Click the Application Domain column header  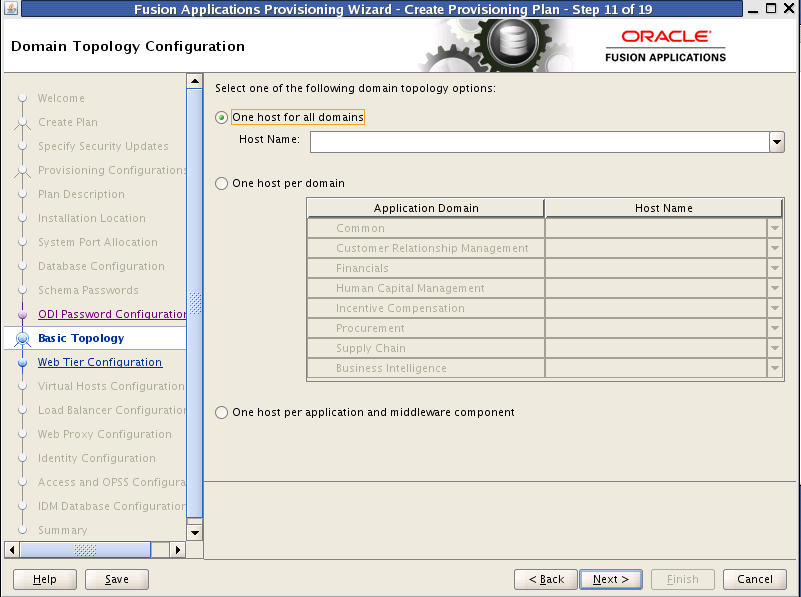[426, 208]
